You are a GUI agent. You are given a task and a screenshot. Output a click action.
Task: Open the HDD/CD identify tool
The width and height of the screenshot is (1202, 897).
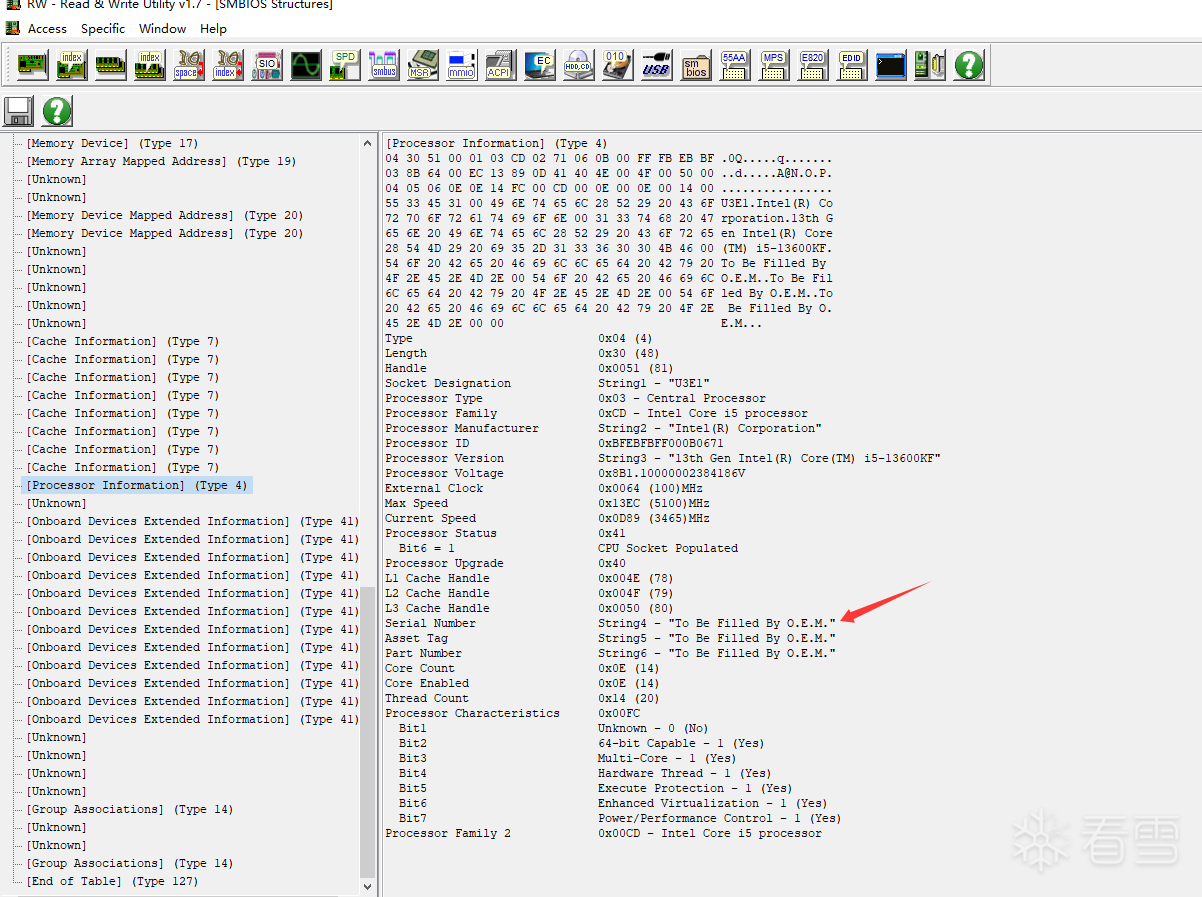coord(578,66)
